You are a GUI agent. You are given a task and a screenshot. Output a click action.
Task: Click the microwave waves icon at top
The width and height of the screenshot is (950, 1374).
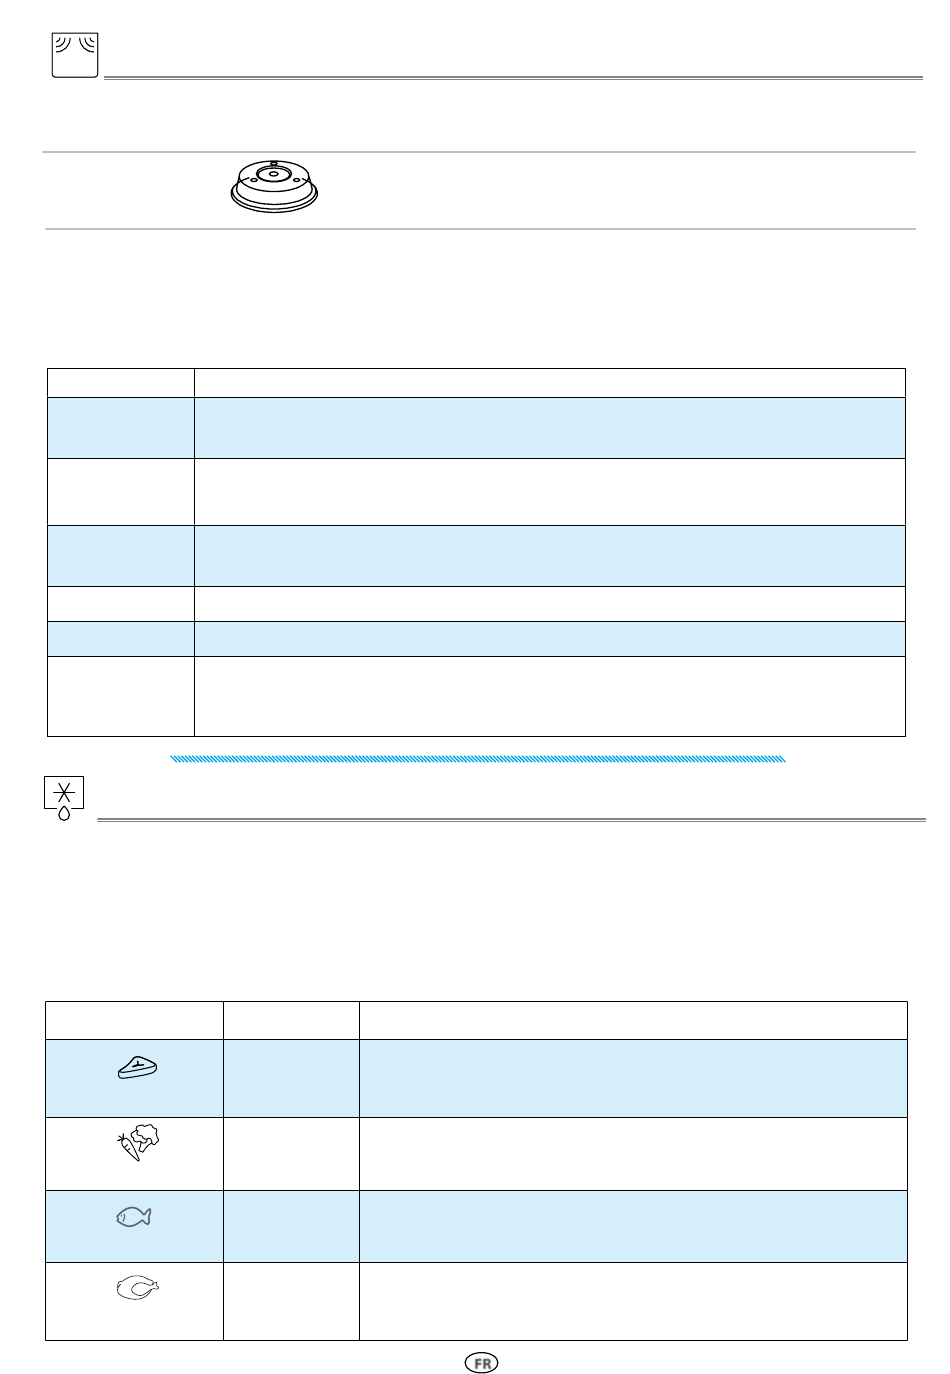click(x=75, y=55)
